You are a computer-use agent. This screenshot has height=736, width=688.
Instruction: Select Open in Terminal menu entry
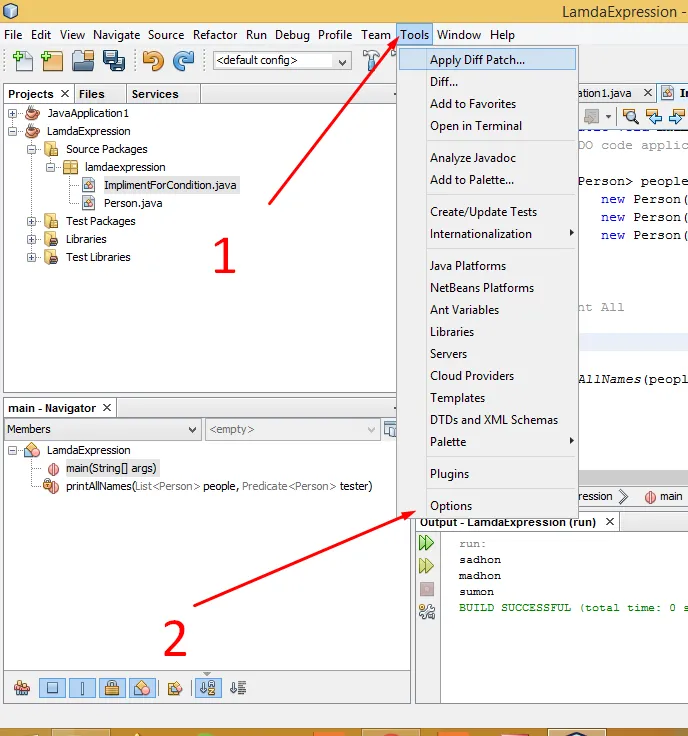[x=488, y=126]
